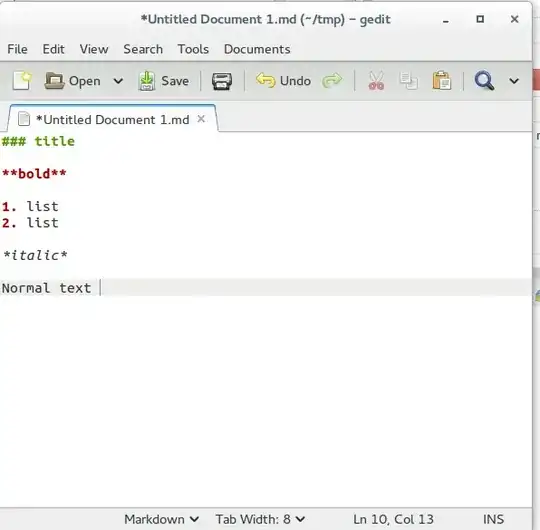Screen dimensions: 540x530
Task: Paste with the clipboard icon
Action: [442, 81]
